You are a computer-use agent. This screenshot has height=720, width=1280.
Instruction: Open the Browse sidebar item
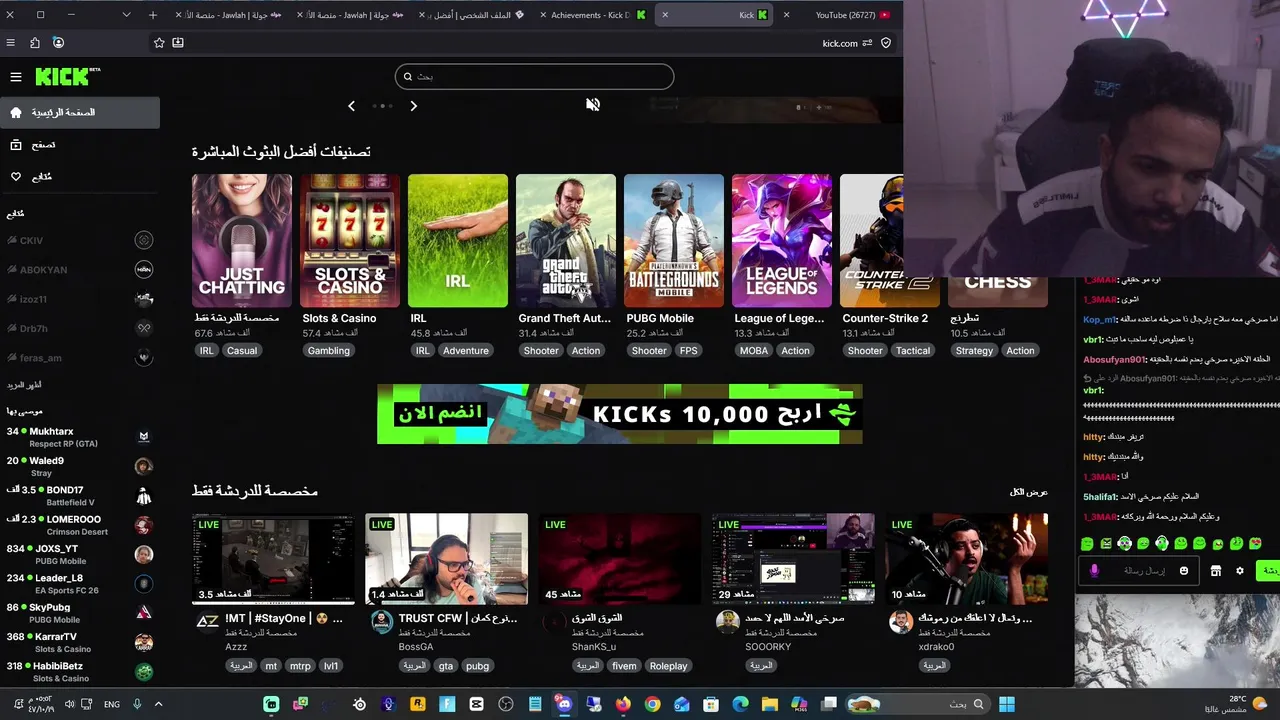[x=80, y=145]
